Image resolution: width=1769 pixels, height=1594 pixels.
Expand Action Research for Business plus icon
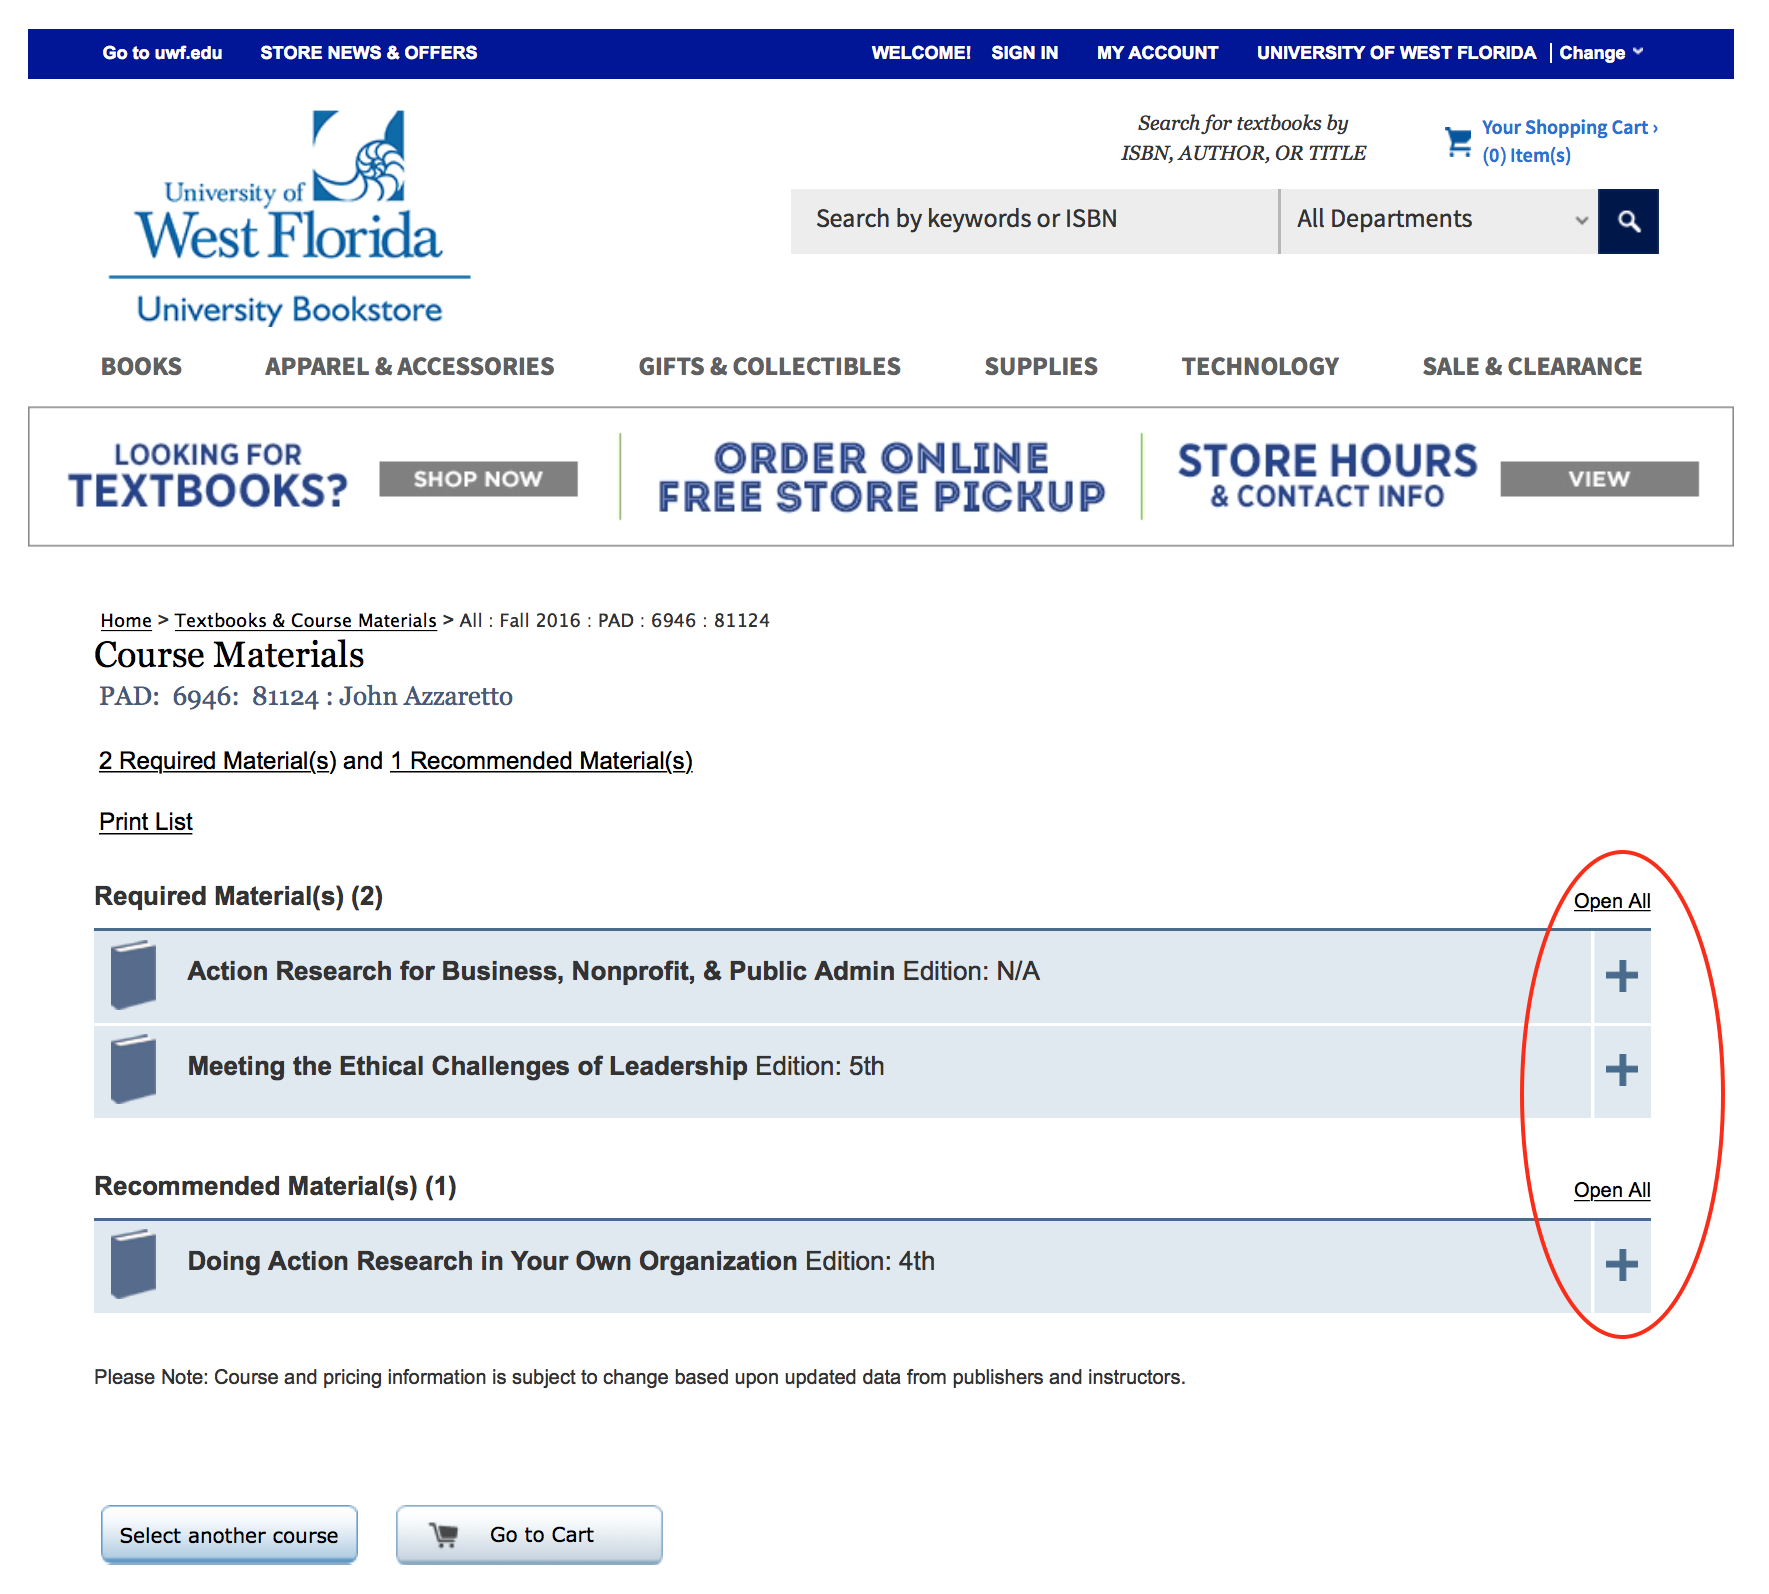click(x=1621, y=975)
